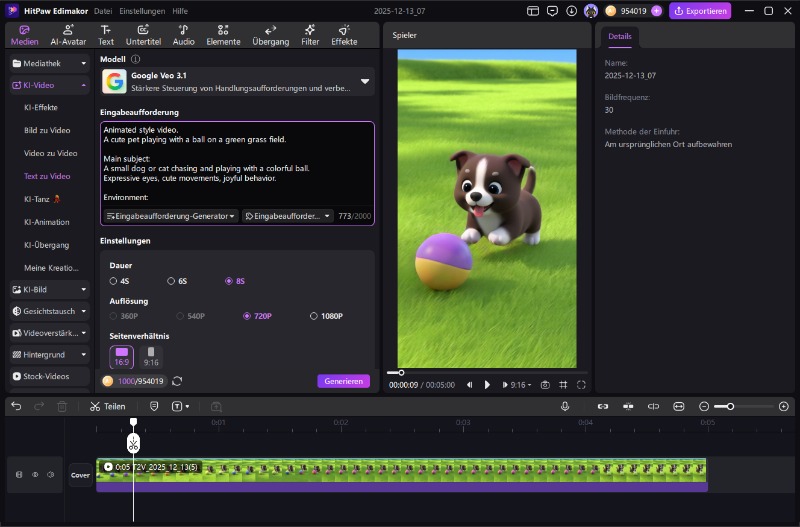Switch to the Audio tab
800x527 pixels.
[x=184, y=35]
